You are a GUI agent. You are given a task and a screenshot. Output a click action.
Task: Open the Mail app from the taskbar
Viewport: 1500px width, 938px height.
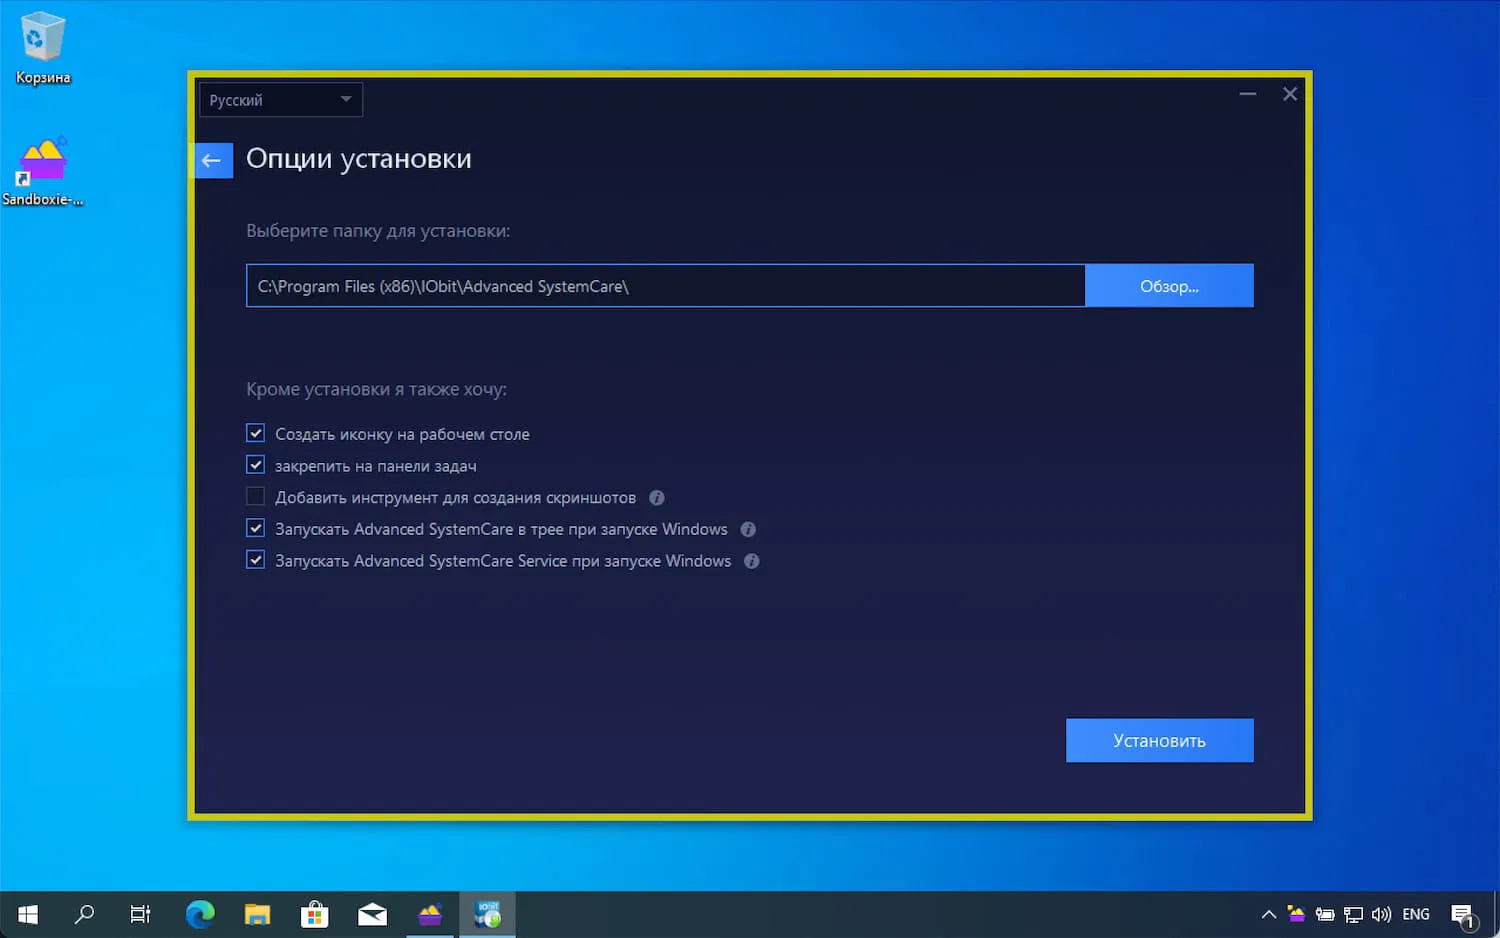[x=372, y=914]
